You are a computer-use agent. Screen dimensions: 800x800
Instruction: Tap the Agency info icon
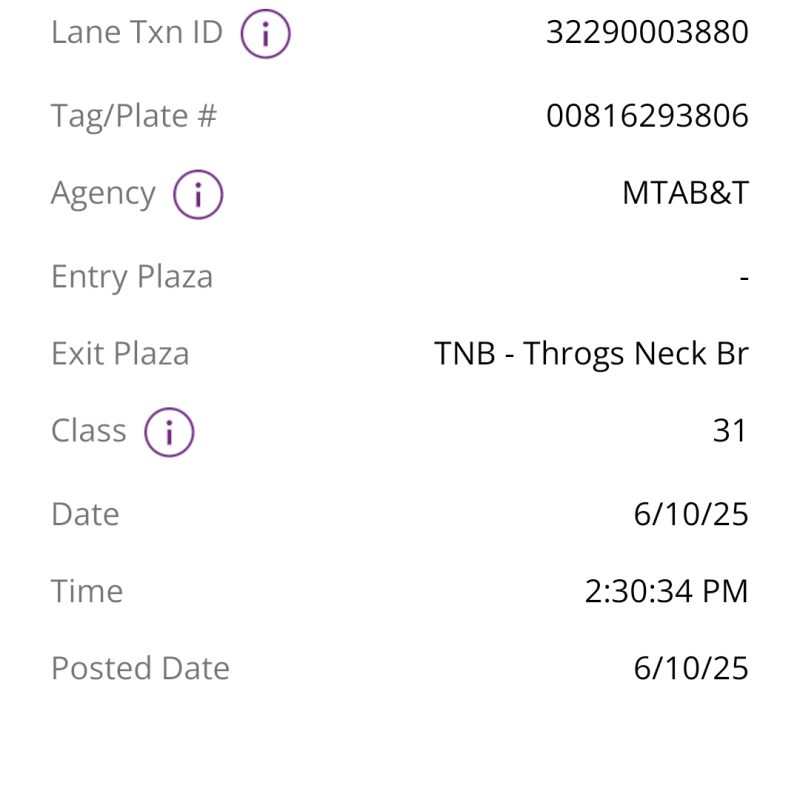coord(198,194)
